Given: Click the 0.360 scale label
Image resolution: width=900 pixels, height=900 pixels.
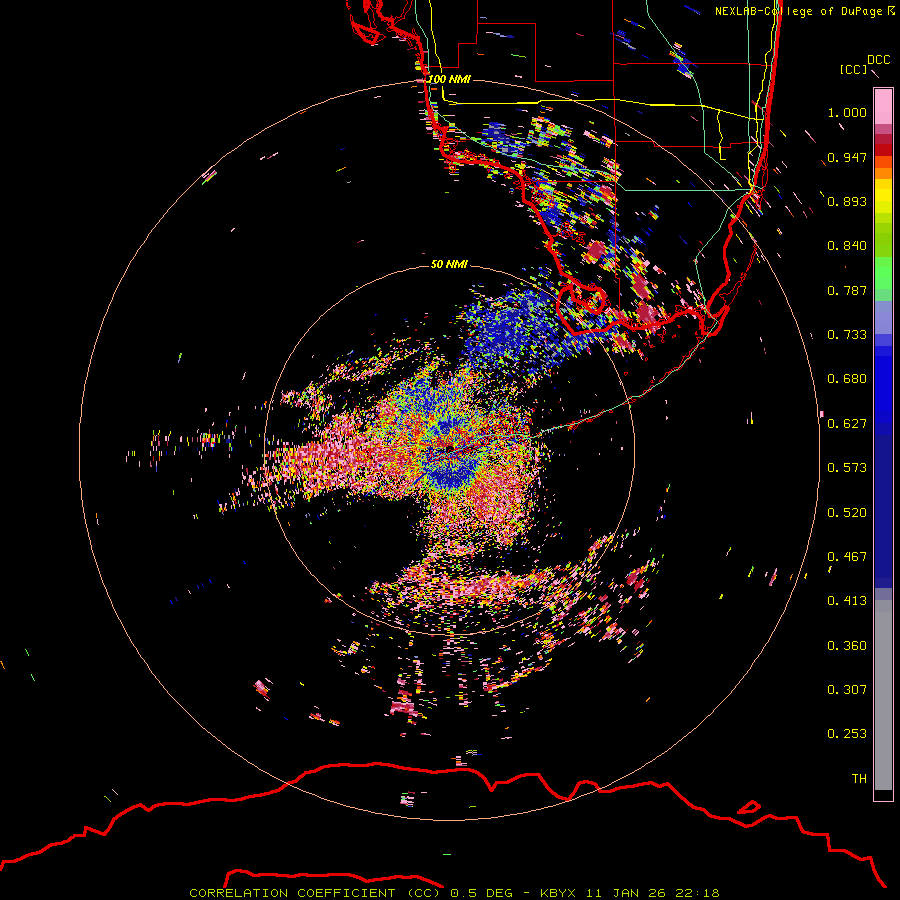Looking at the screenshot, I should tap(847, 646).
